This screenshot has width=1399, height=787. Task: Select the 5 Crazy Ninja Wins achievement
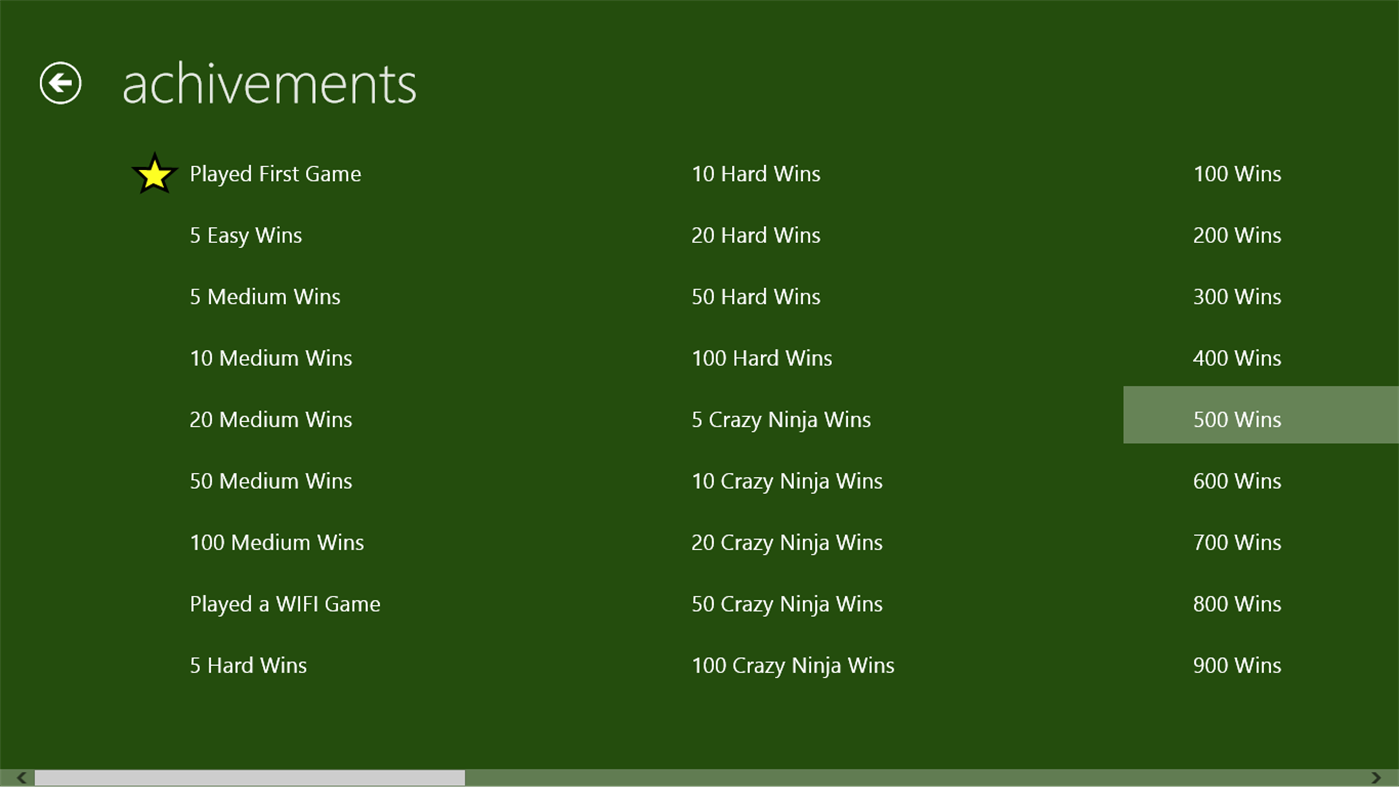pyautogui.click(x=781, y=419)
